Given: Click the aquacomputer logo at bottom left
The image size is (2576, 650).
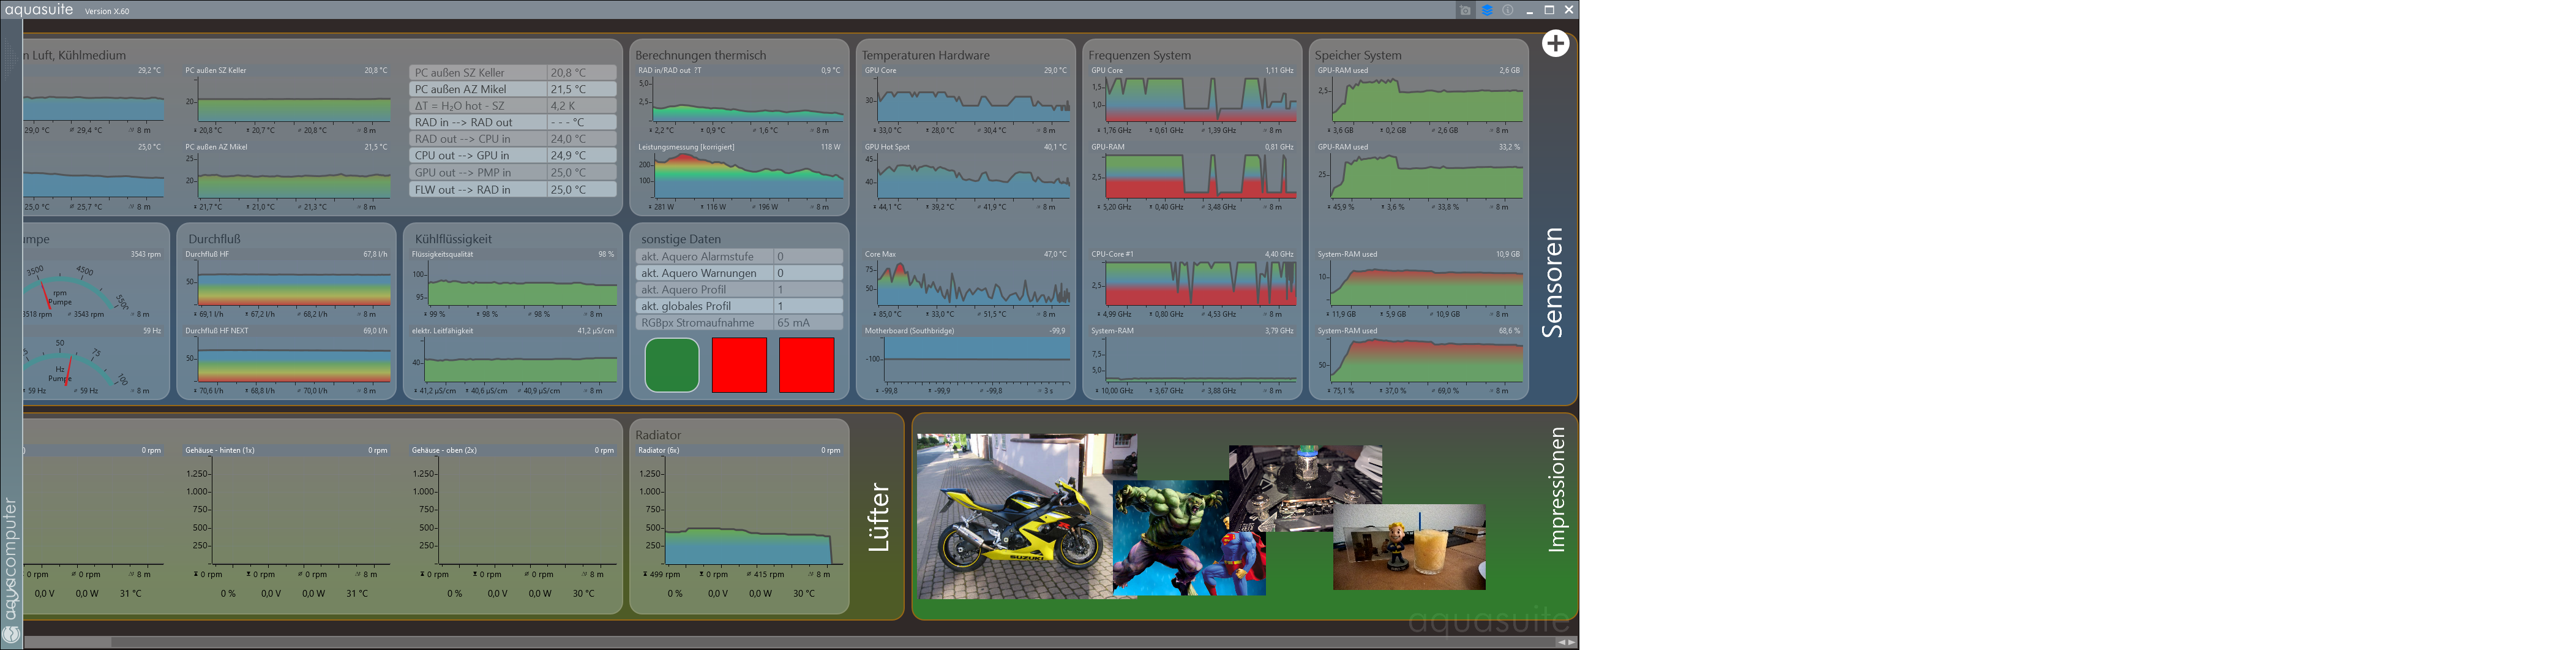Looking at the screenshot, I should click(x=11, y=634).
